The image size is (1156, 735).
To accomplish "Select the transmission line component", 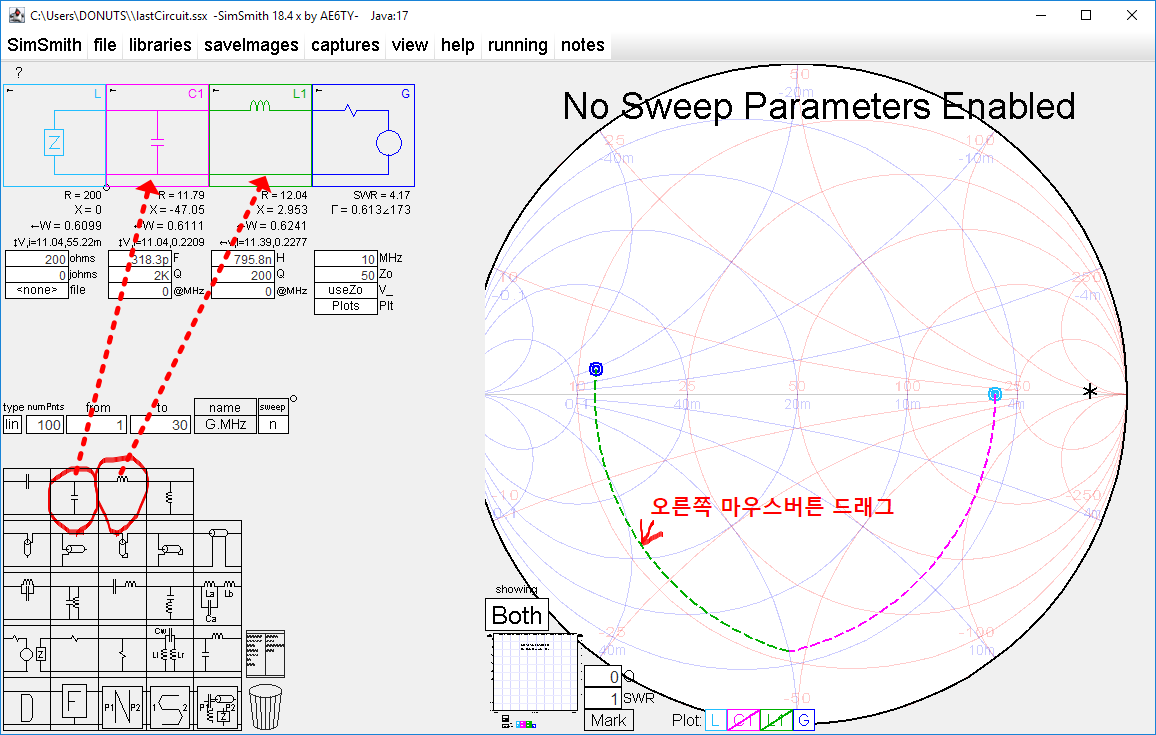I will point(217,544).
